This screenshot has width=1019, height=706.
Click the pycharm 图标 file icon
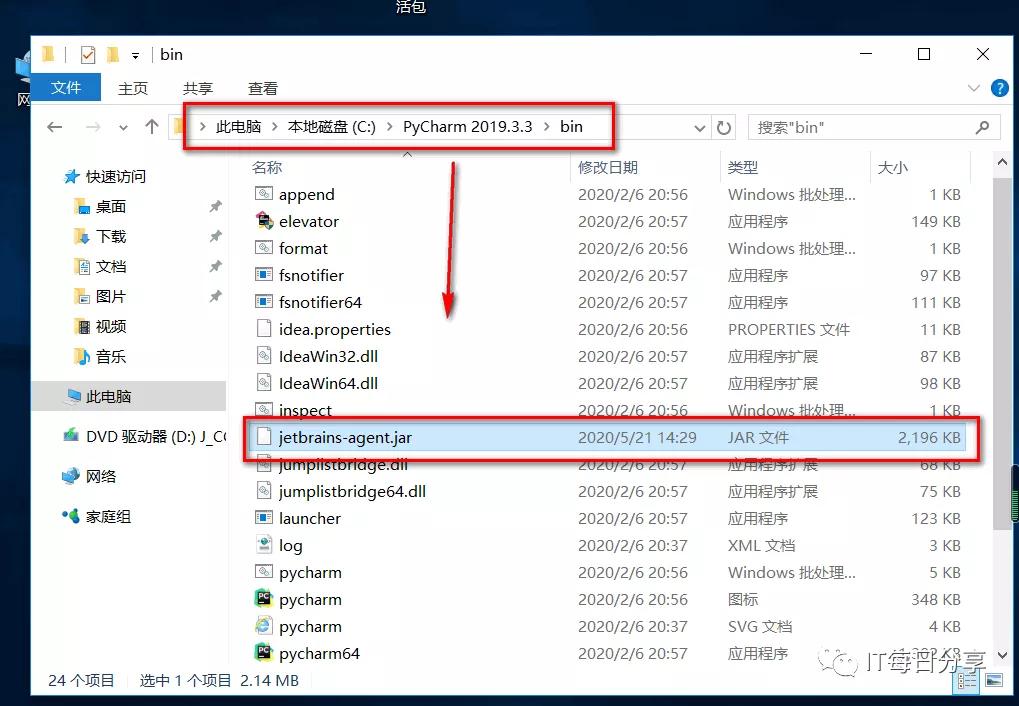tap(263, 599)
